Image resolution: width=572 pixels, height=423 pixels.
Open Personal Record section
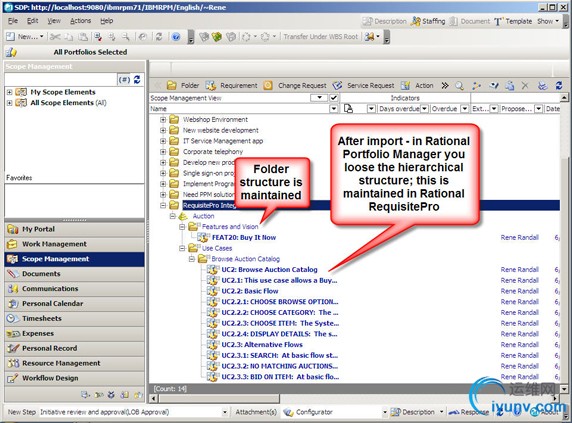tap(74, 349)
